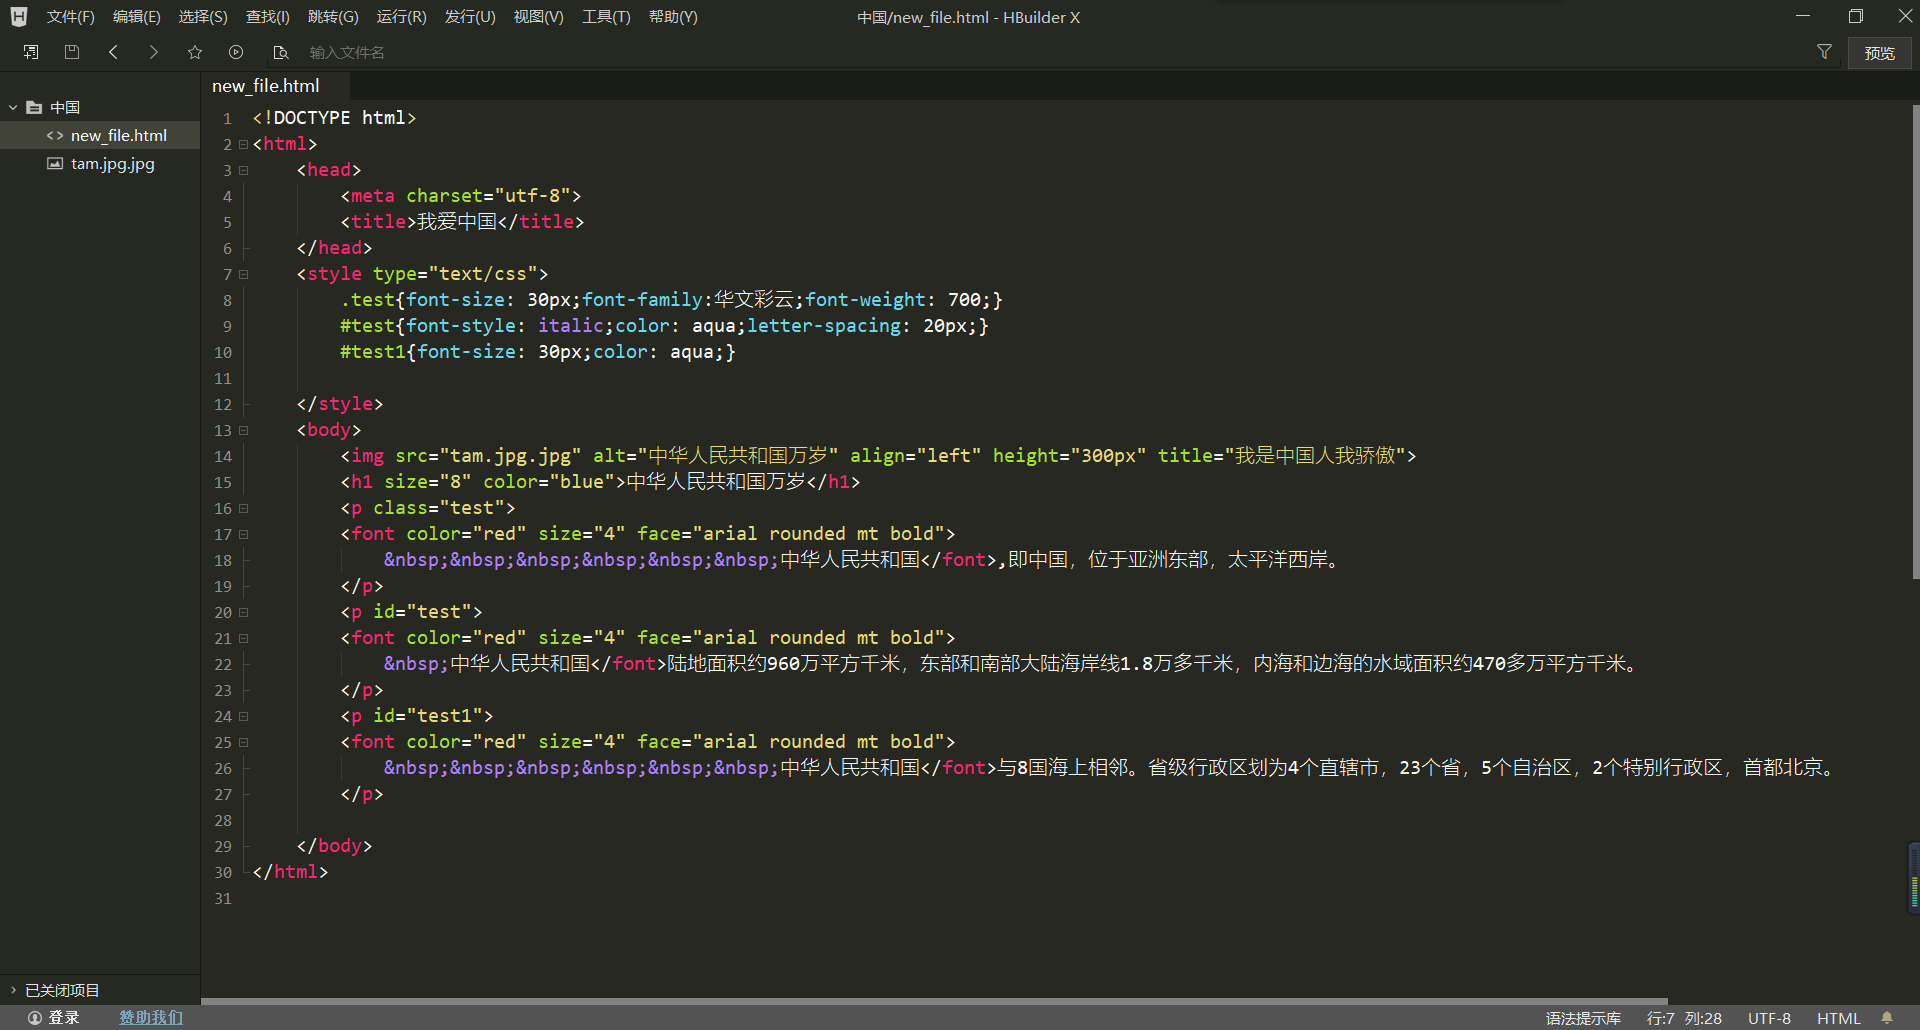This screenshot has height=1030, width=1920.
Task: Collapse the 中国 project folder chevron
Action: (13, 107)
